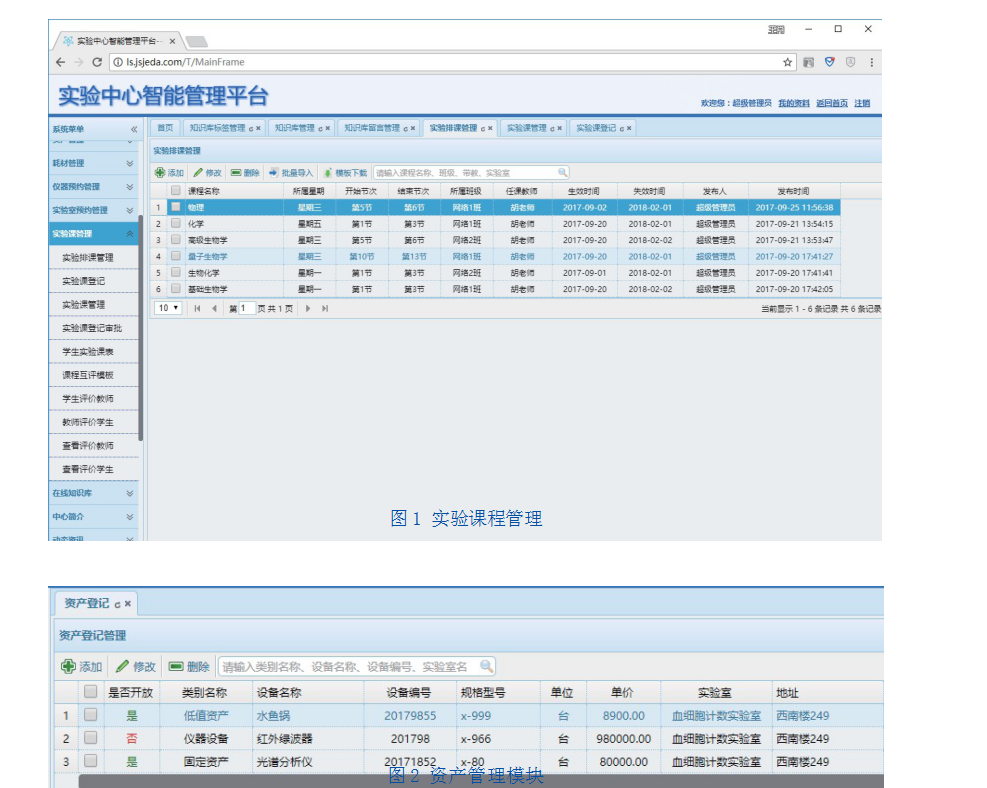
Task: Click the 注销 logout link
Action: coord(862,103)
